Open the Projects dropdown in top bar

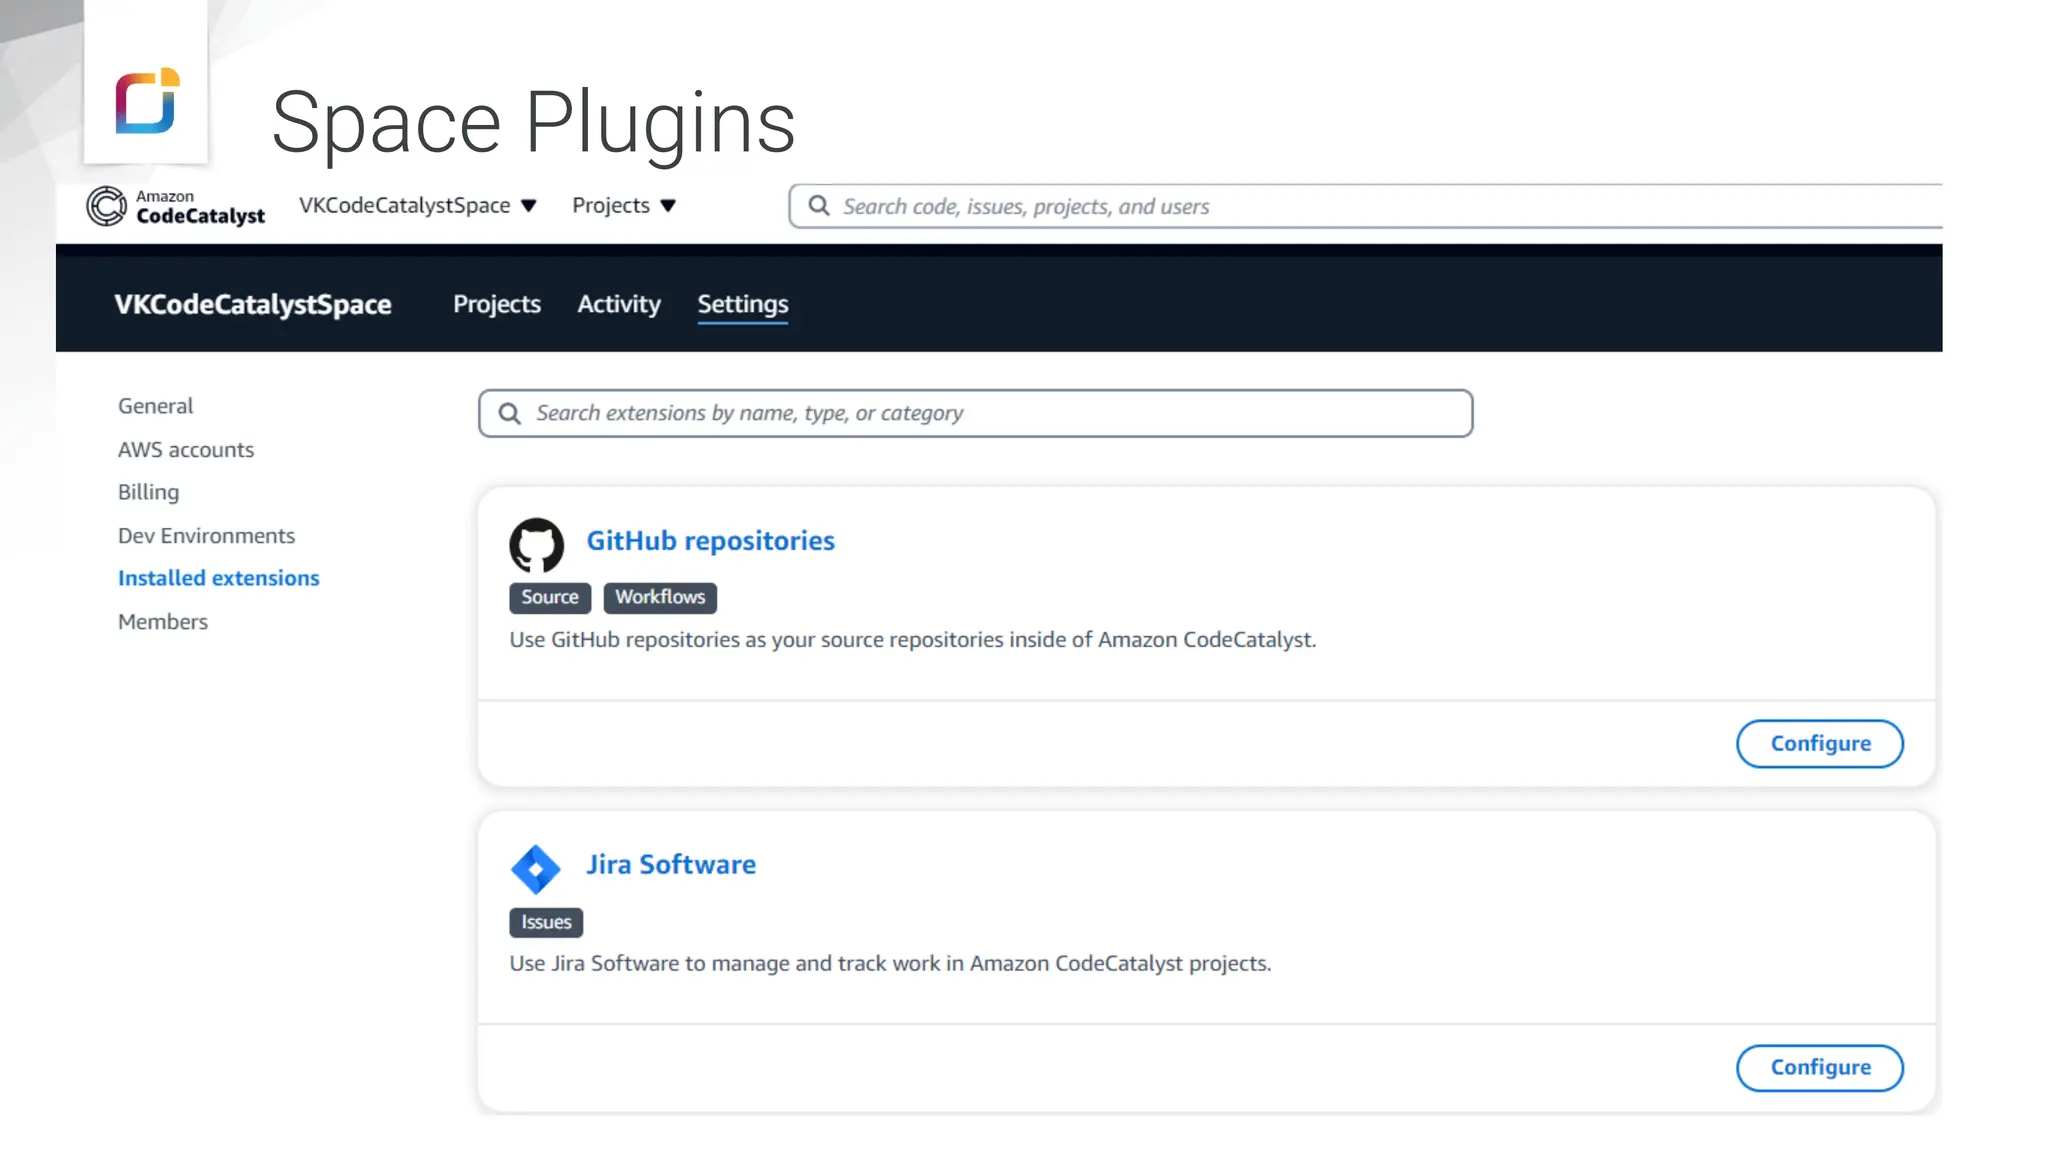624,206
